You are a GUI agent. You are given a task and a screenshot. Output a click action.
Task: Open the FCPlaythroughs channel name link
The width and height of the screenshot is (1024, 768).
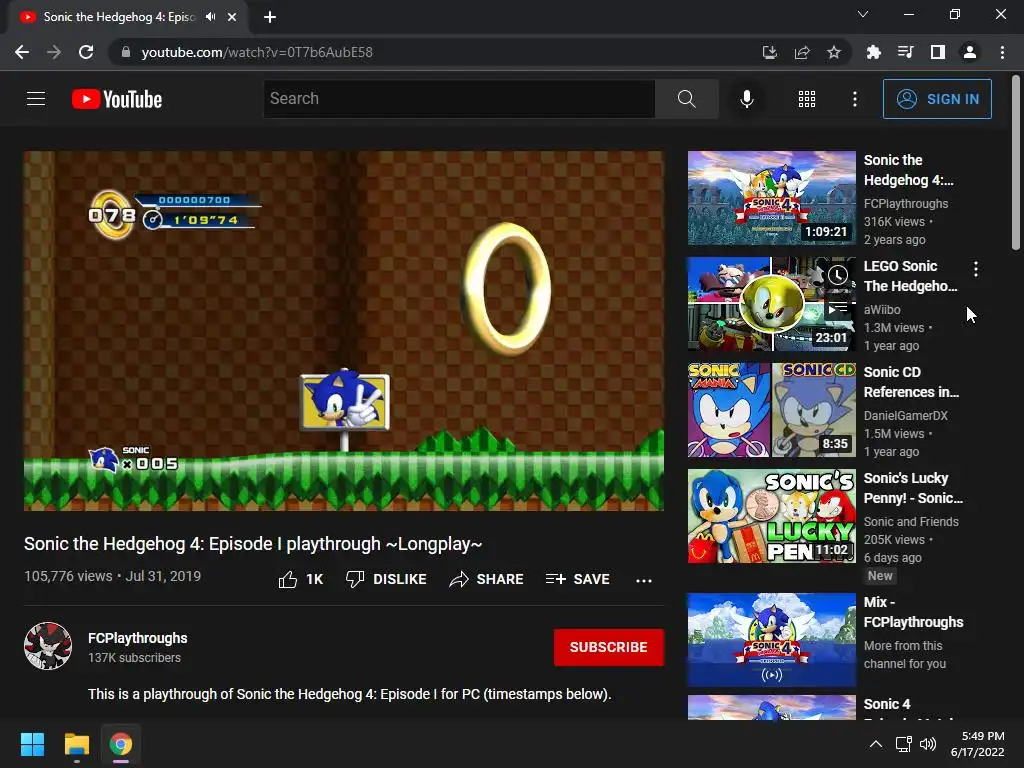click(138, 638)
